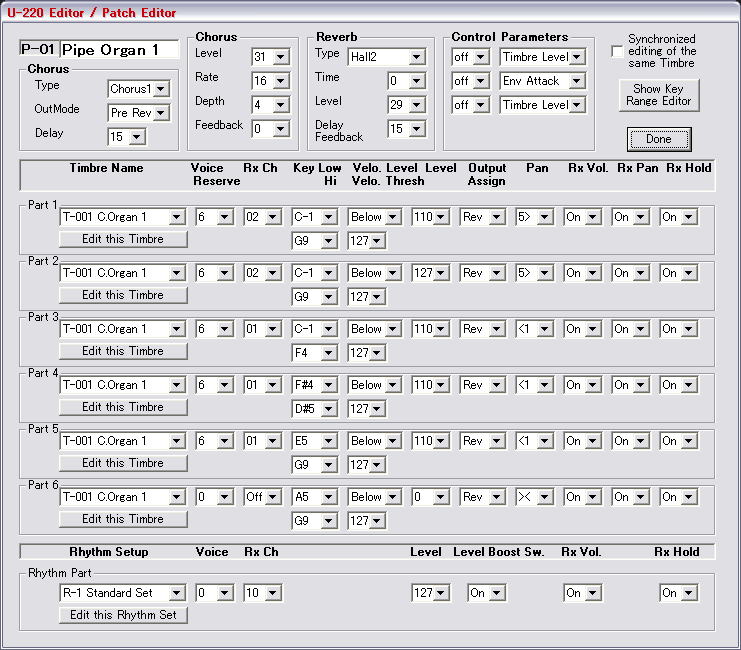Open Part 1 Output Assign Rev dropdown
Viewport: 741px width, 650px height.
point(483,217)
